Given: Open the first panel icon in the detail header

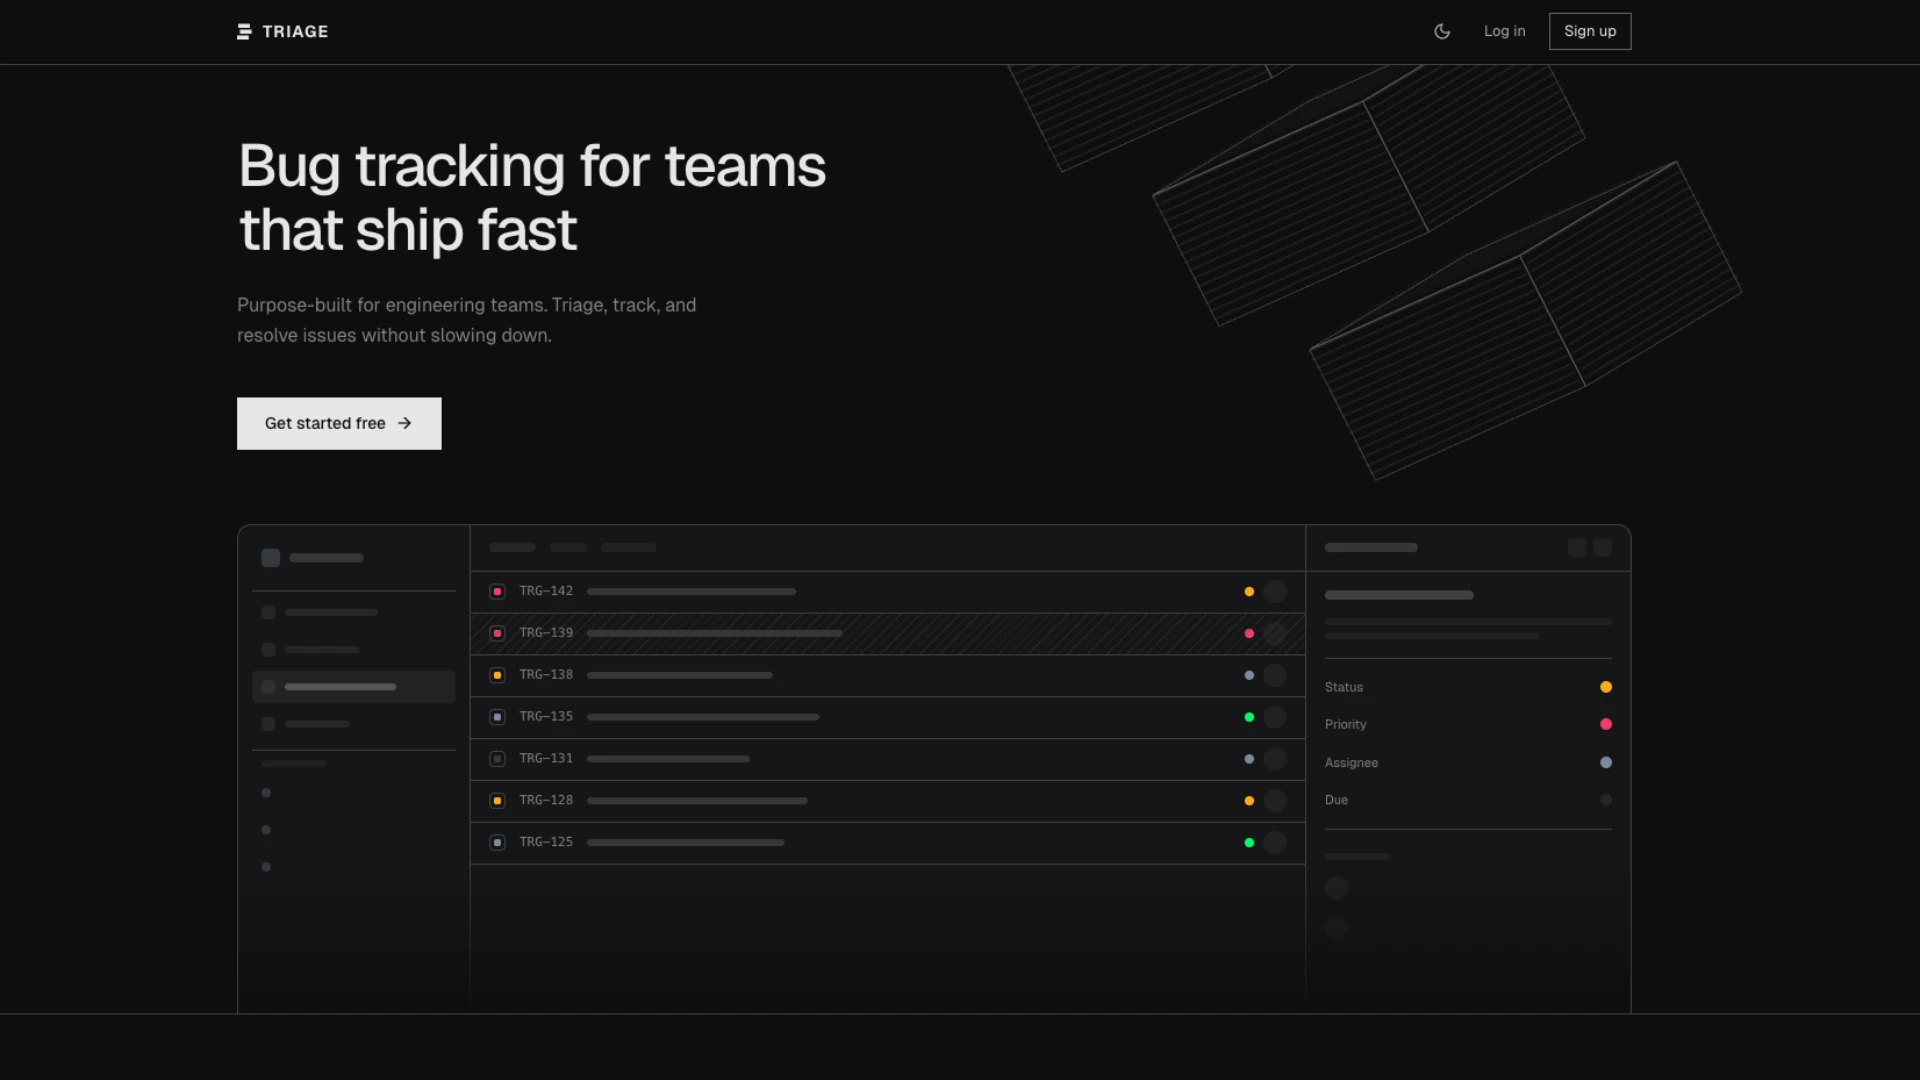Looking at the screenshot, I should coord(1577,547).
